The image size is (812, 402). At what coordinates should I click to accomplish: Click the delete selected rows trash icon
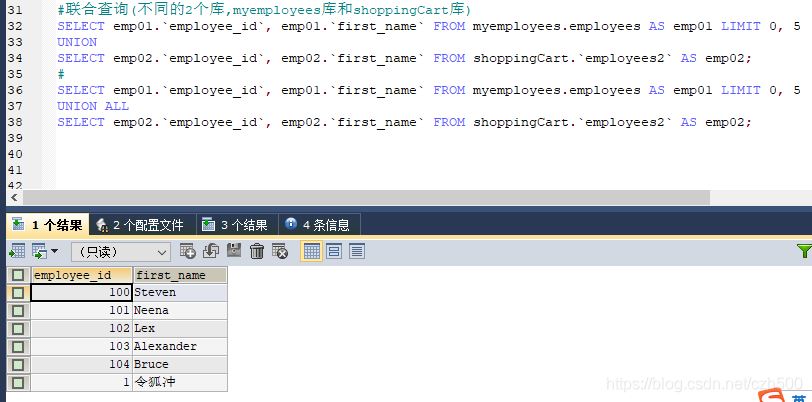pyautogui.click(x=257, y=251)
